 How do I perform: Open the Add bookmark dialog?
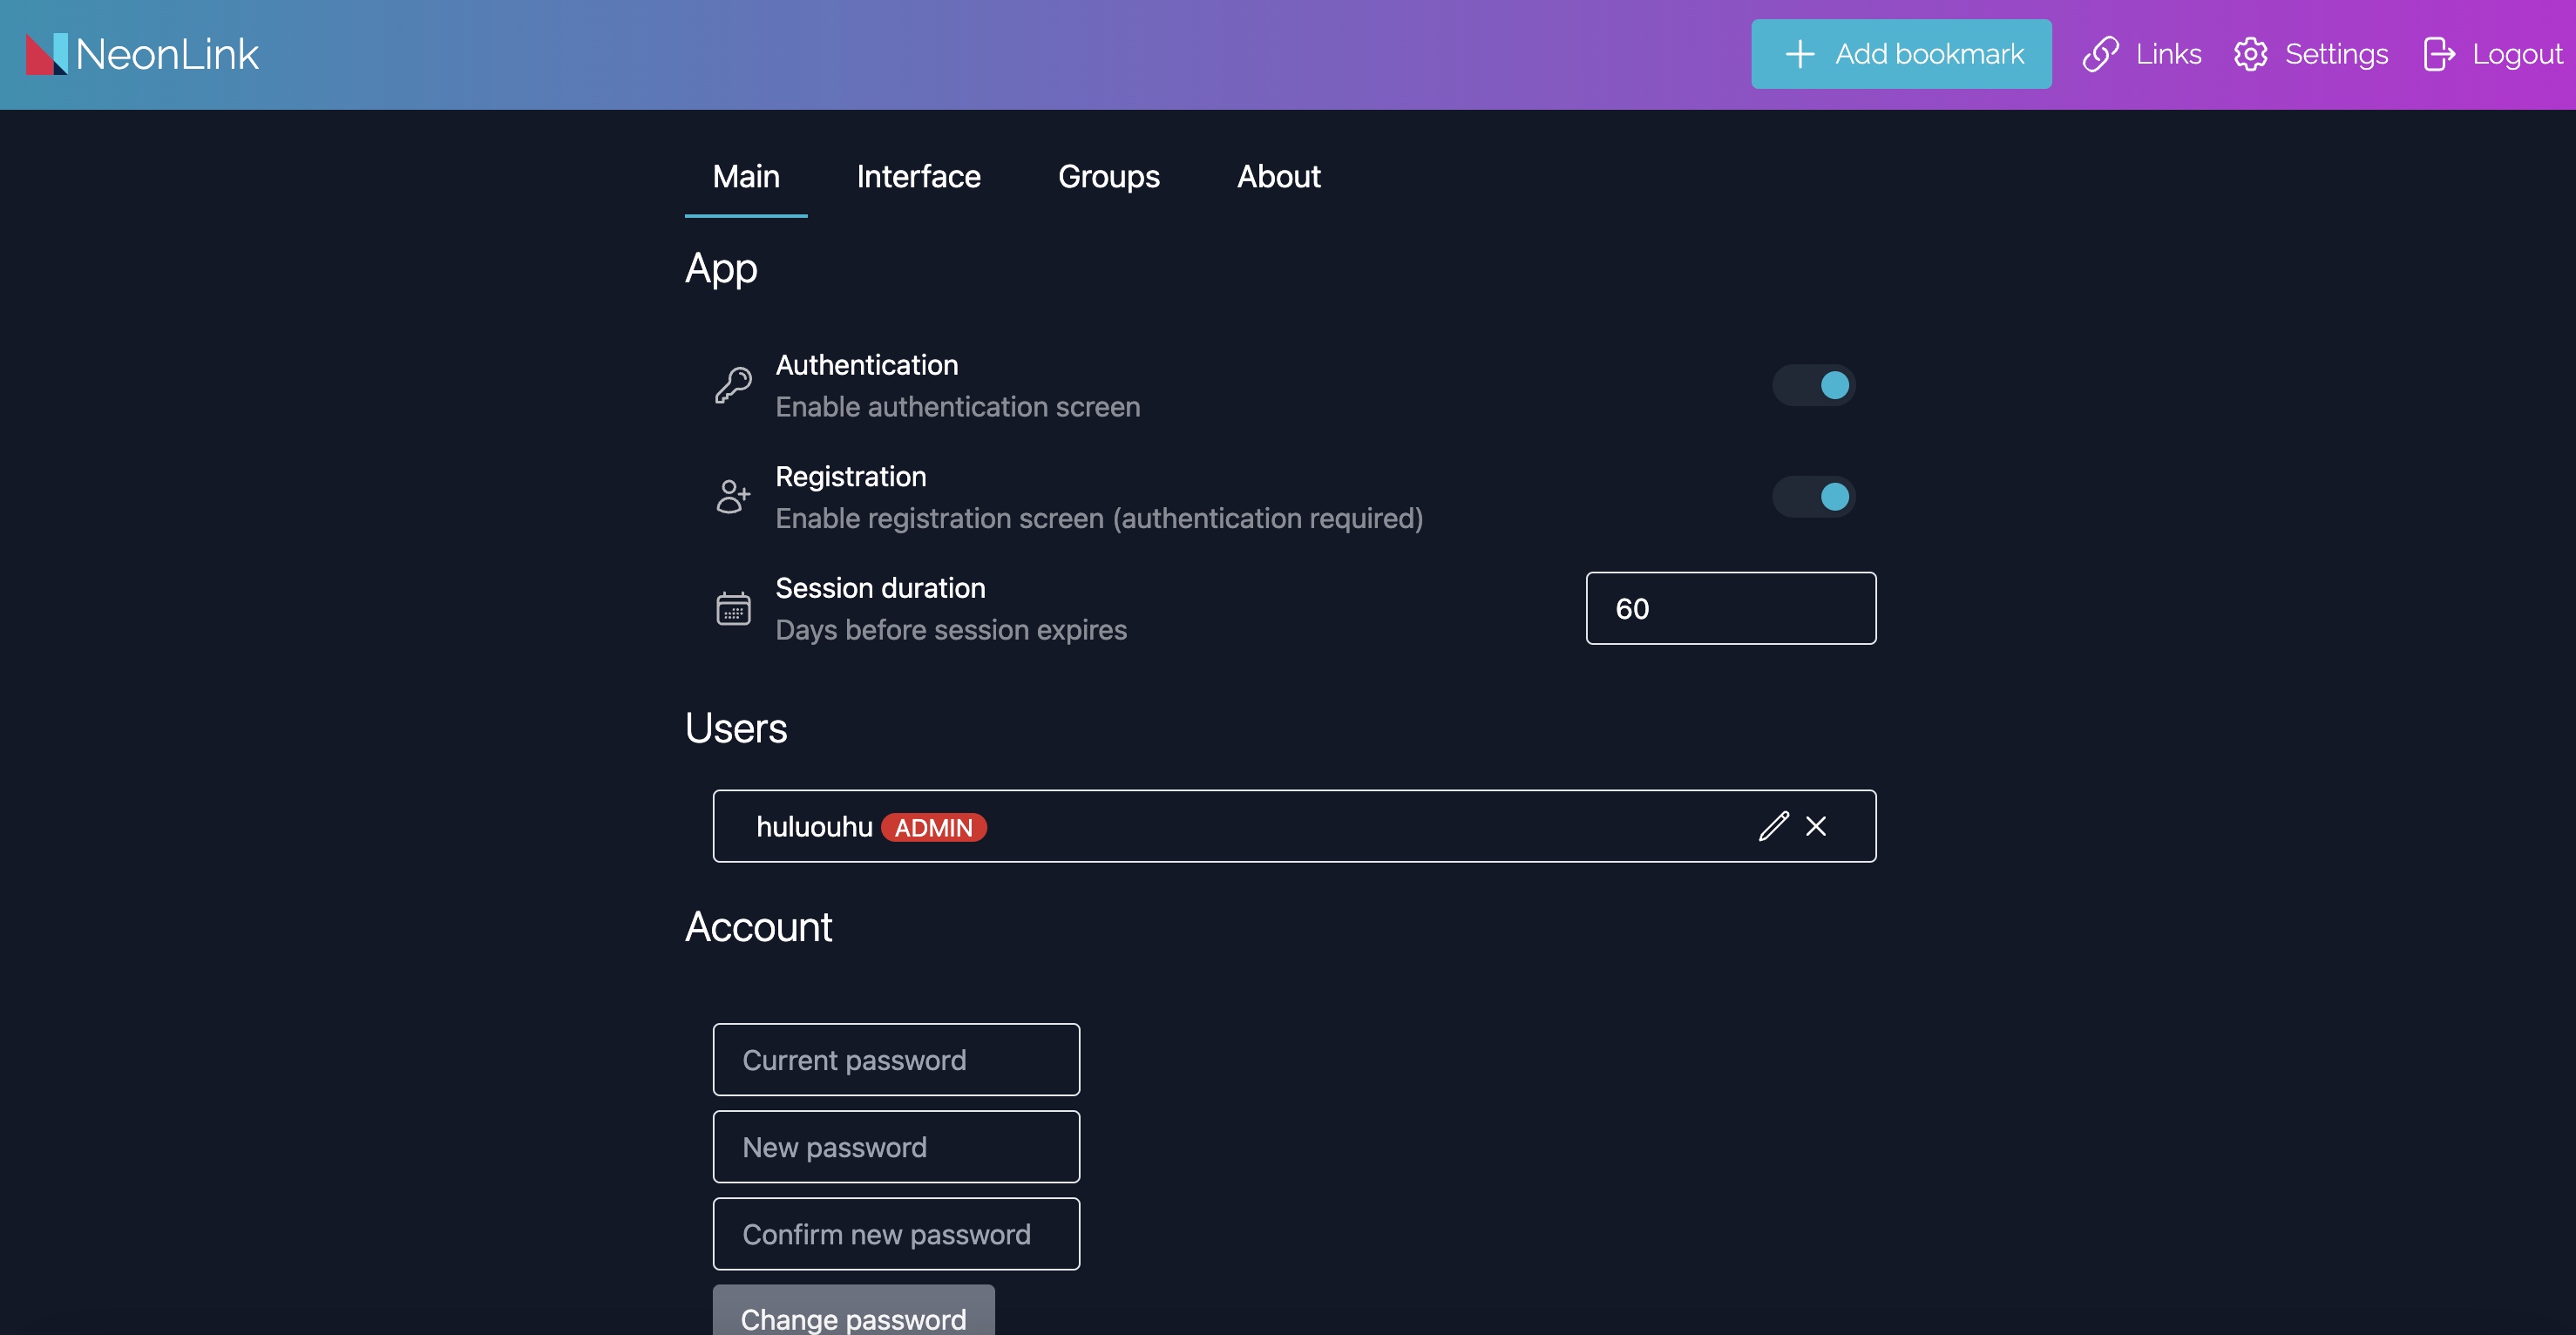tap(1901, 54)
